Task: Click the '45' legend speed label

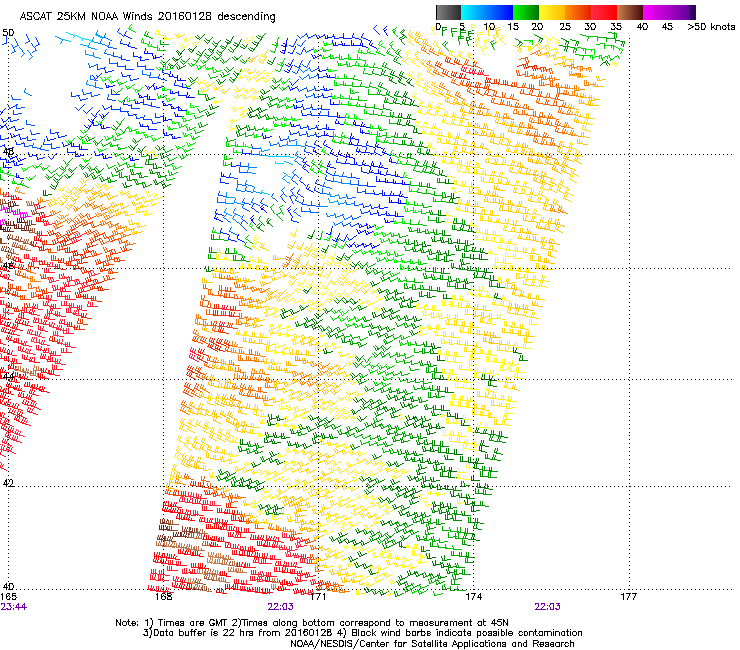Action: pyautogui.click(x=667, y=26)
